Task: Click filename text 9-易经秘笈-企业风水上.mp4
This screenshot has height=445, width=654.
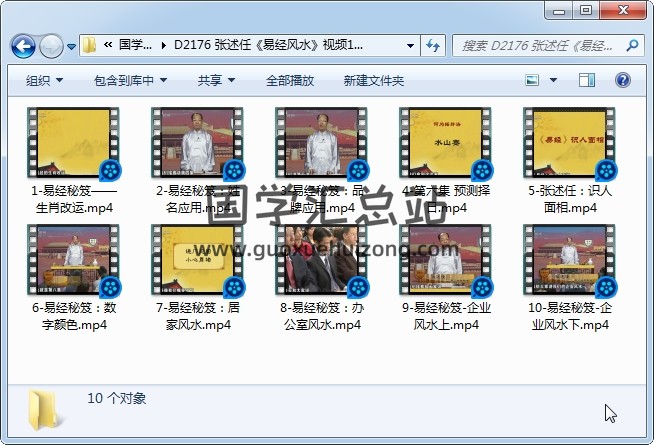Action: [446, 316]
